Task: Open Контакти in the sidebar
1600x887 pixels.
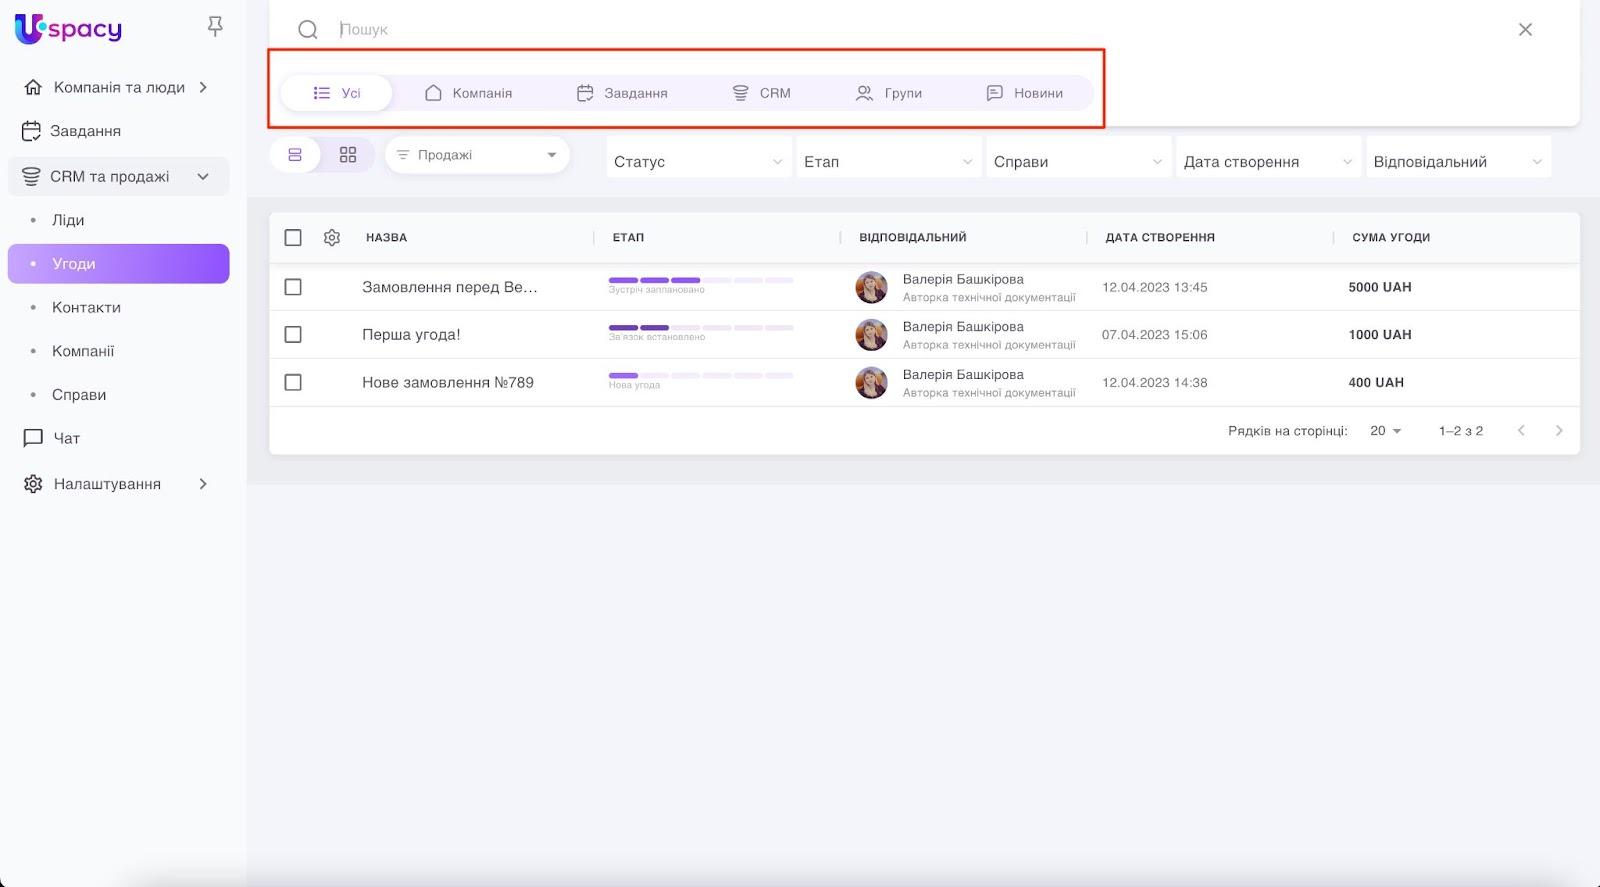Action: (x=86, y=308)
